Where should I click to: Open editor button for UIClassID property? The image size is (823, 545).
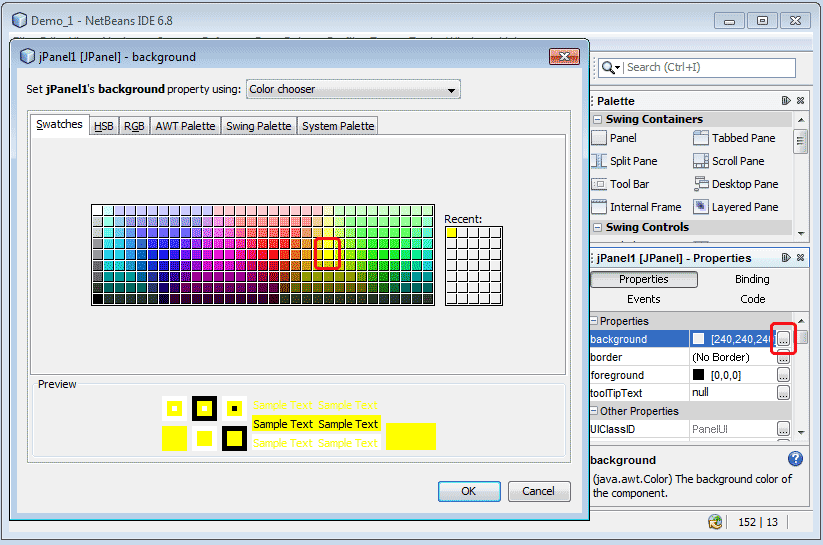point(783,429)
